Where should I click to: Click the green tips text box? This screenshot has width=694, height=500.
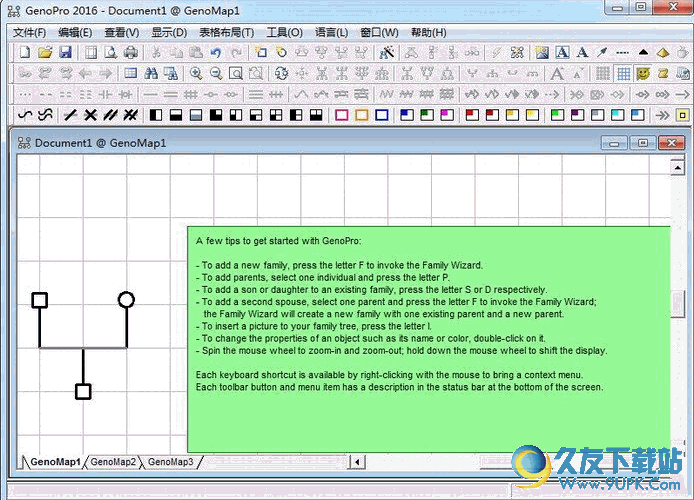click(428, 339)
